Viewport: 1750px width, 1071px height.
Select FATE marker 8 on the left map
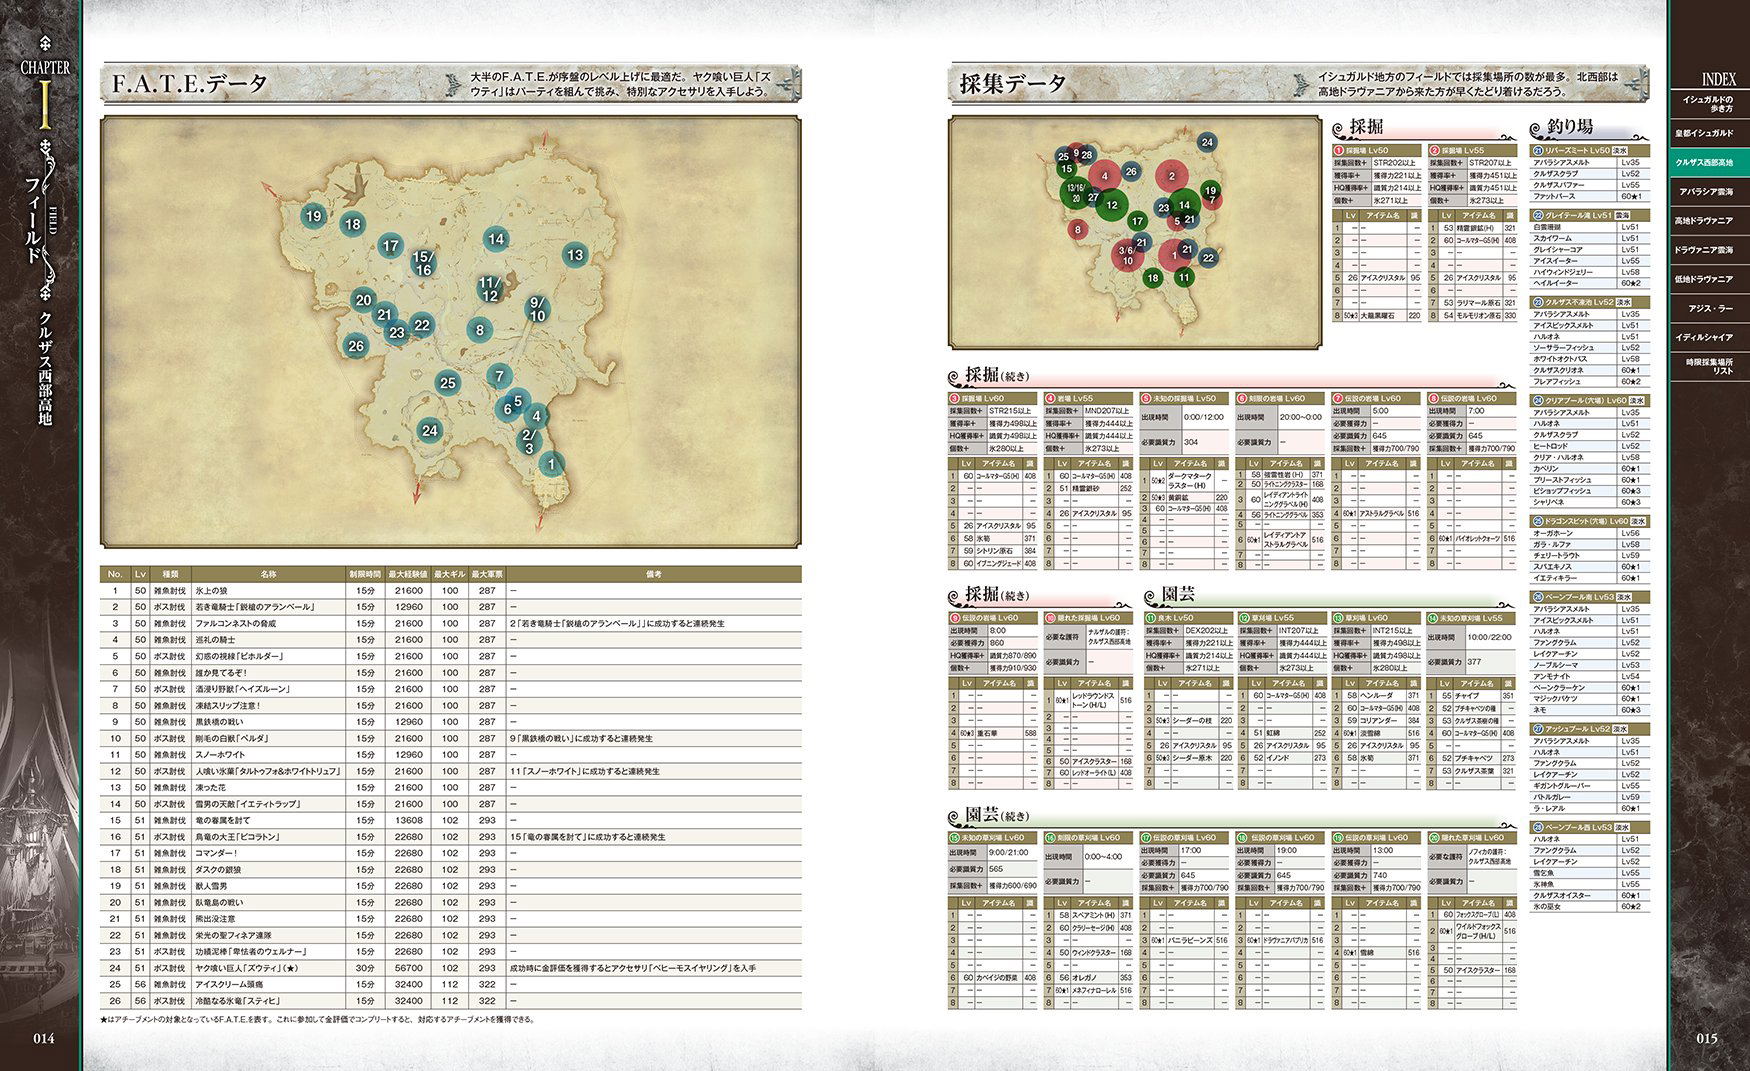click(x=480, y=330)
